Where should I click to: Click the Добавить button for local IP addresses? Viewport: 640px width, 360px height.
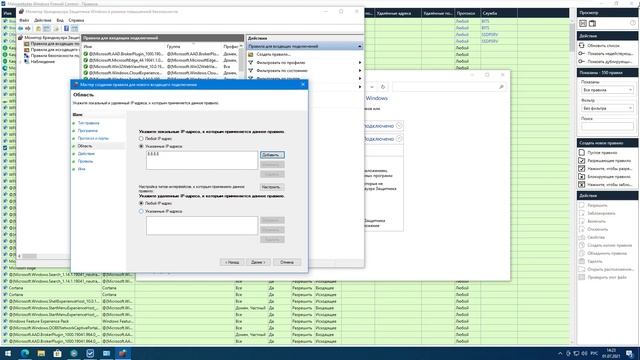tap(272, 155)
